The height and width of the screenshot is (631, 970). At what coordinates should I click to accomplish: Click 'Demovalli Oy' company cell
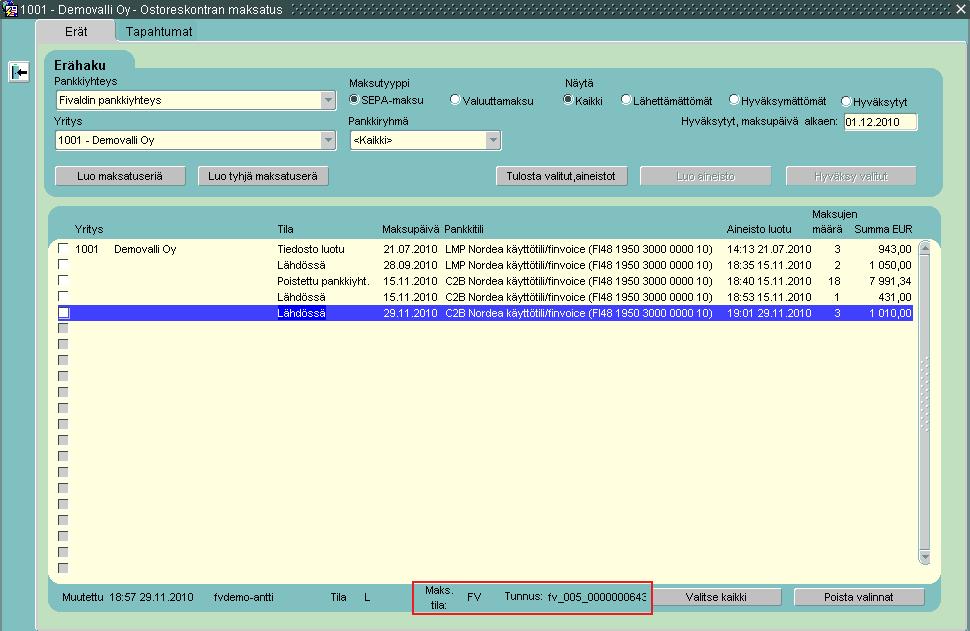(145, 249)
